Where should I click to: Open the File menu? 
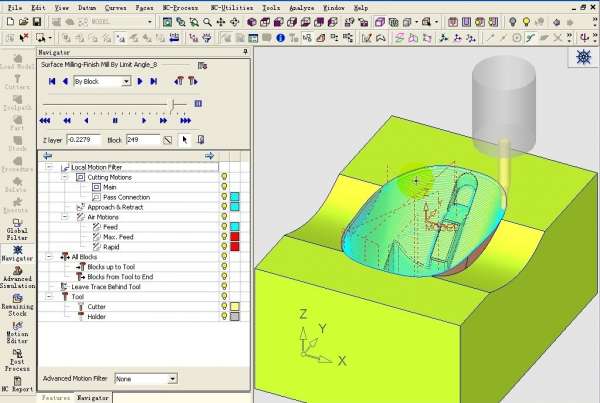[15, 8]
